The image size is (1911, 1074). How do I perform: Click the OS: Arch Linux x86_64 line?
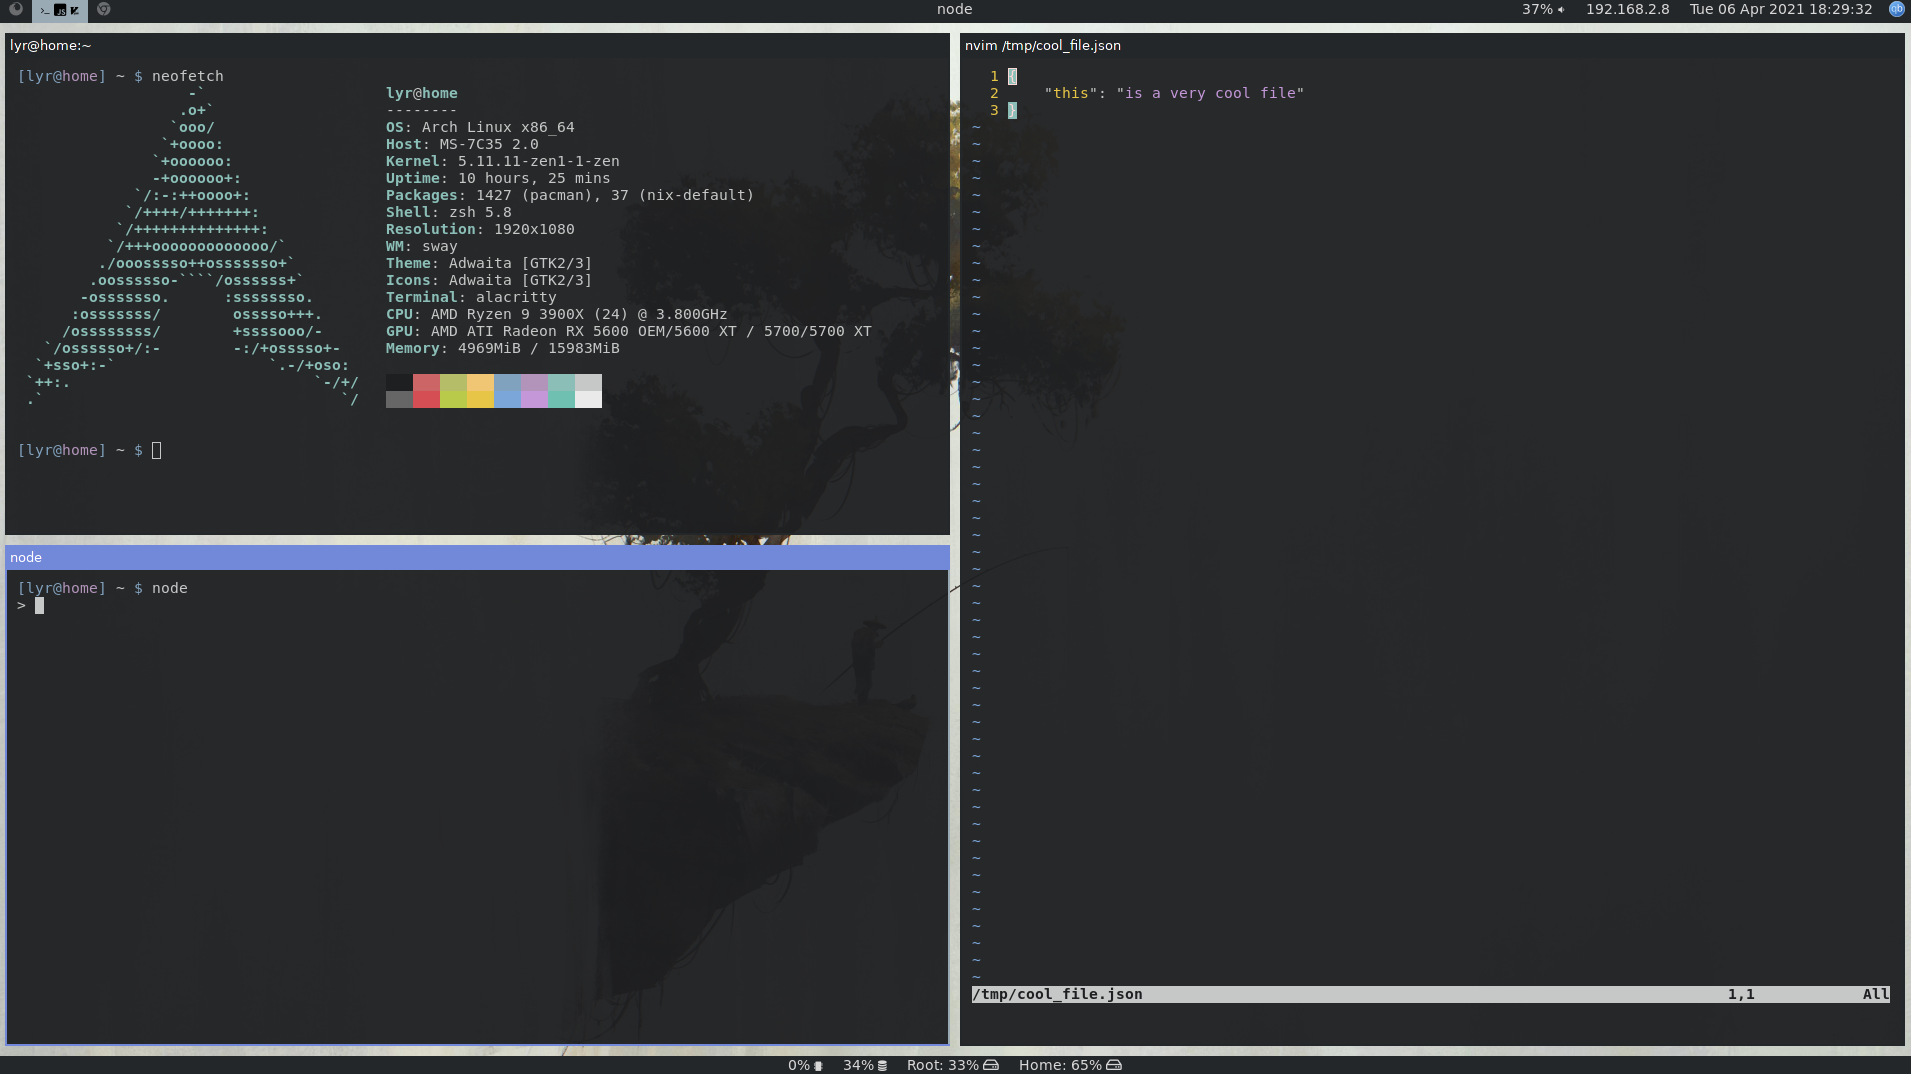tap(480, 127)
